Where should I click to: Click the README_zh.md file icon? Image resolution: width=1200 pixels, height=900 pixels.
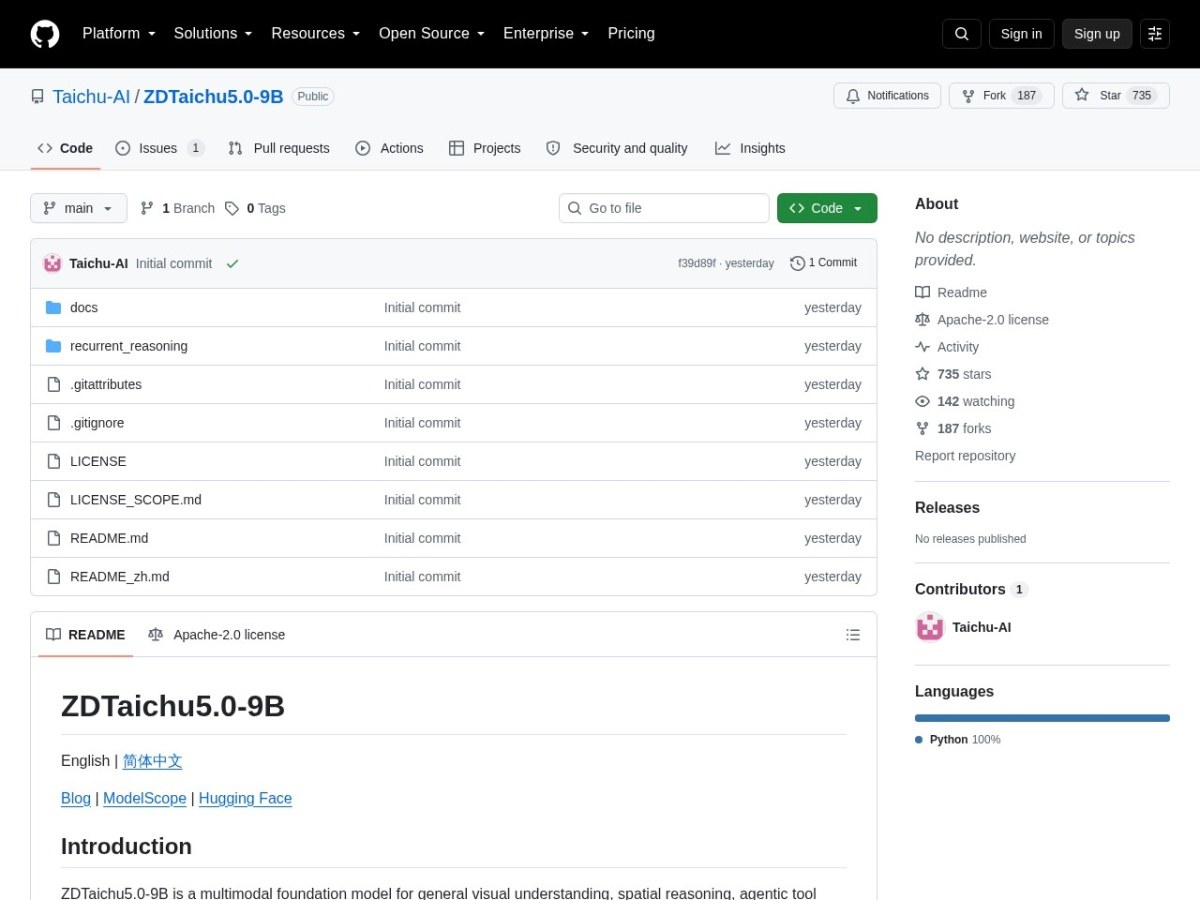click(54, 577)
